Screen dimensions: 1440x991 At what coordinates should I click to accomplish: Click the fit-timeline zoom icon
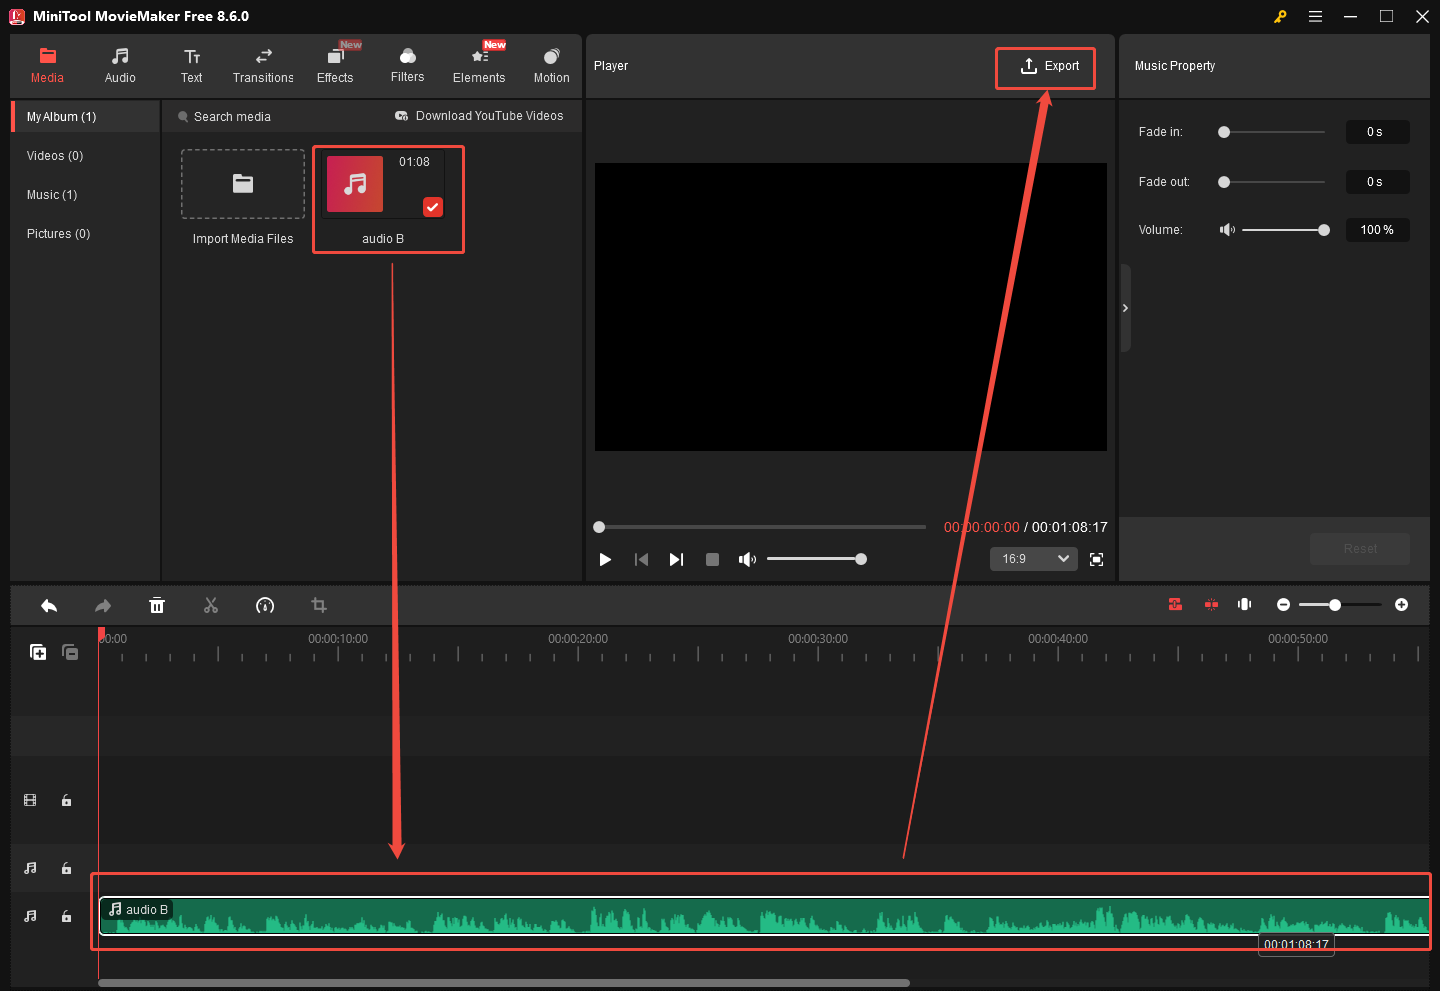[1245, 604]
